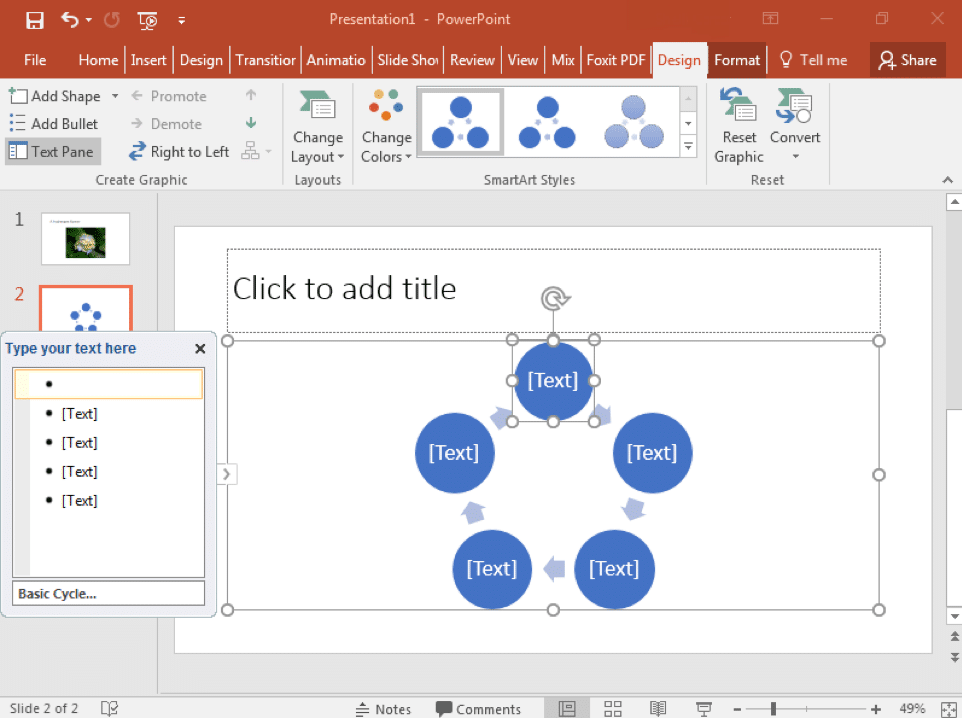Expand the Change Layout dropdown

(x=317, y=146)
